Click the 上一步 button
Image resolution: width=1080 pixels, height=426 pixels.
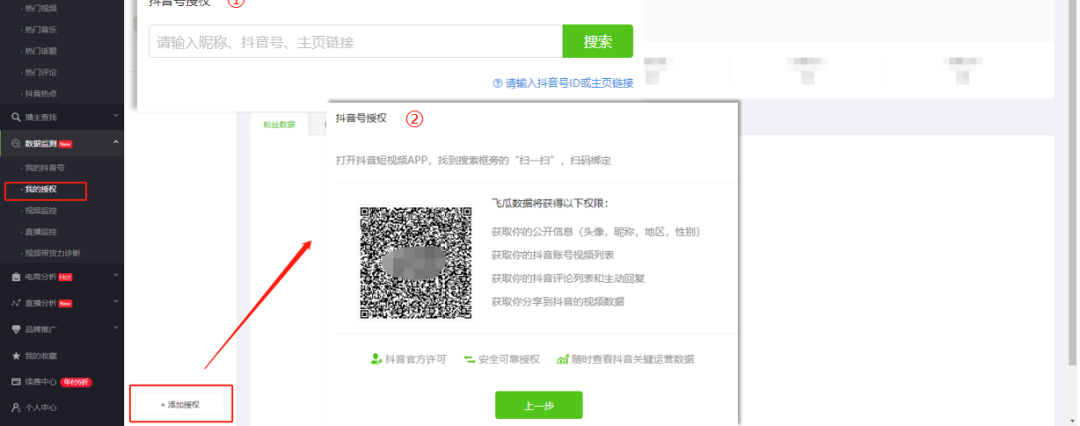click(x=539, y=405)
